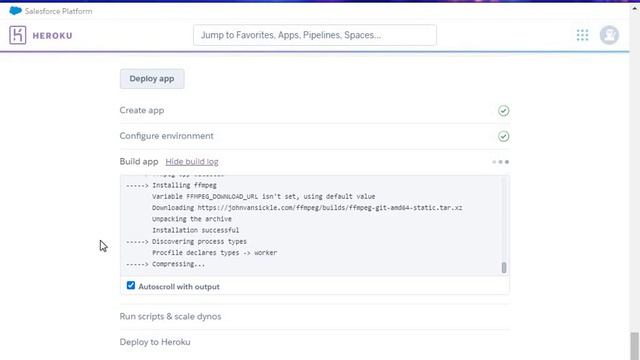The height and width of the screenshot is (360, 640).
Task: Click the Build app progress dots indicator
Action: (x=500, y=162)
